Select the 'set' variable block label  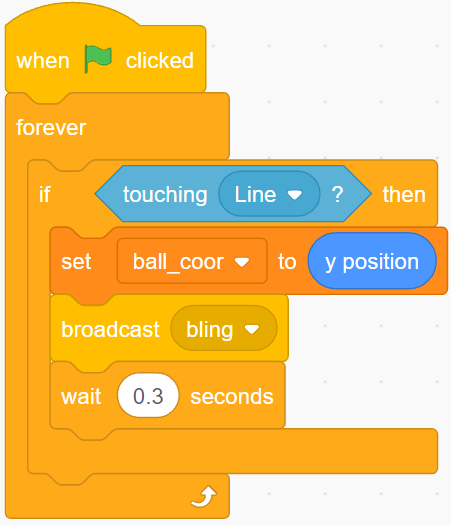pyautogui.click(x=76, y=261)
